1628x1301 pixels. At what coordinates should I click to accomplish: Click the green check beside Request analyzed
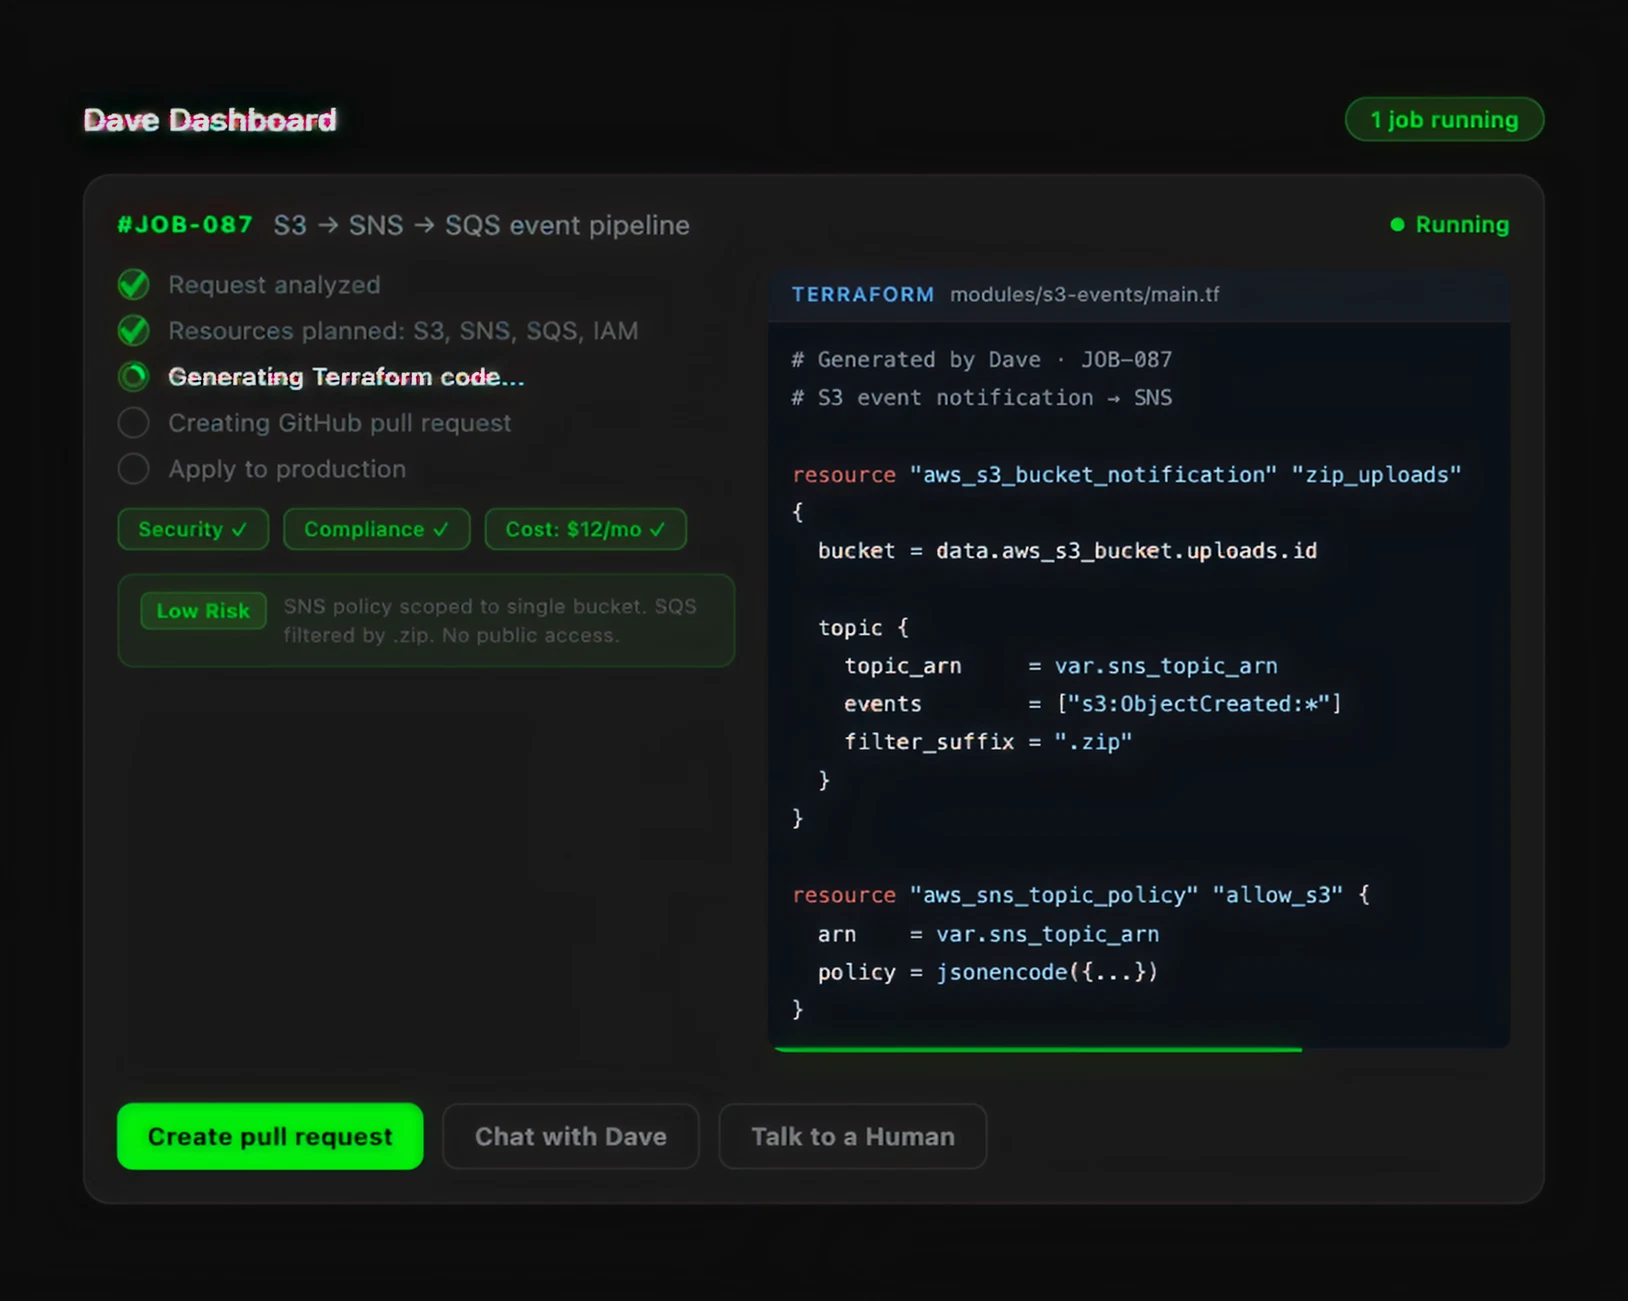point(133,285)
